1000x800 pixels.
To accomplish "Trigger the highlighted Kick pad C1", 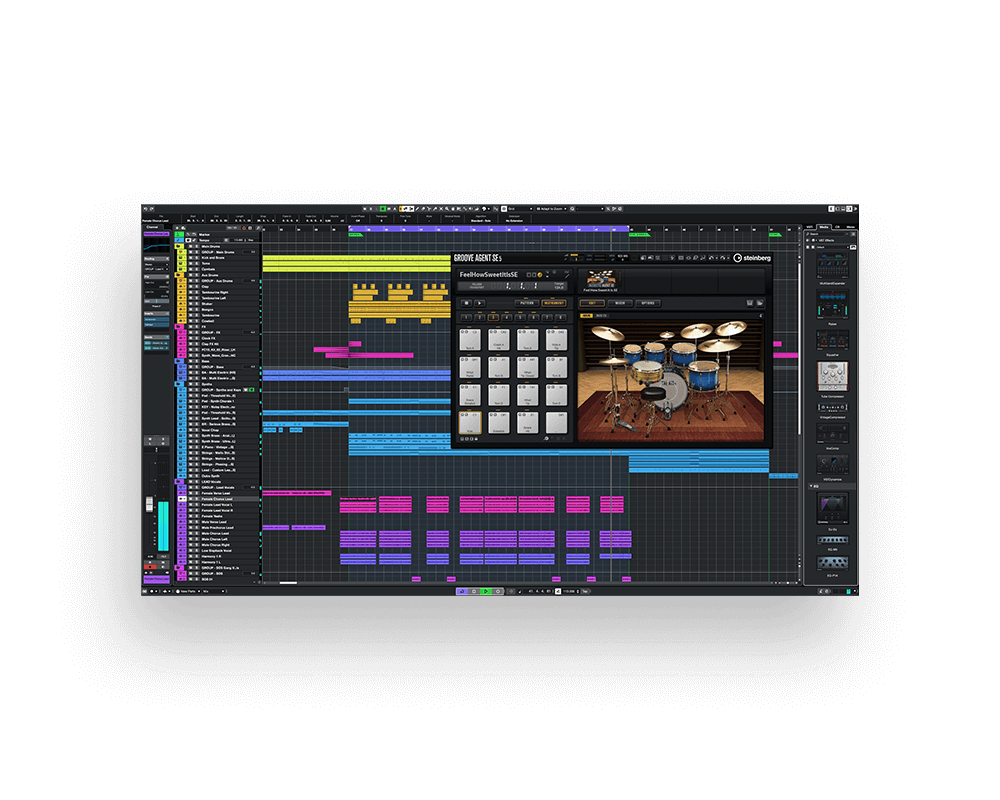I will point(470,423).
